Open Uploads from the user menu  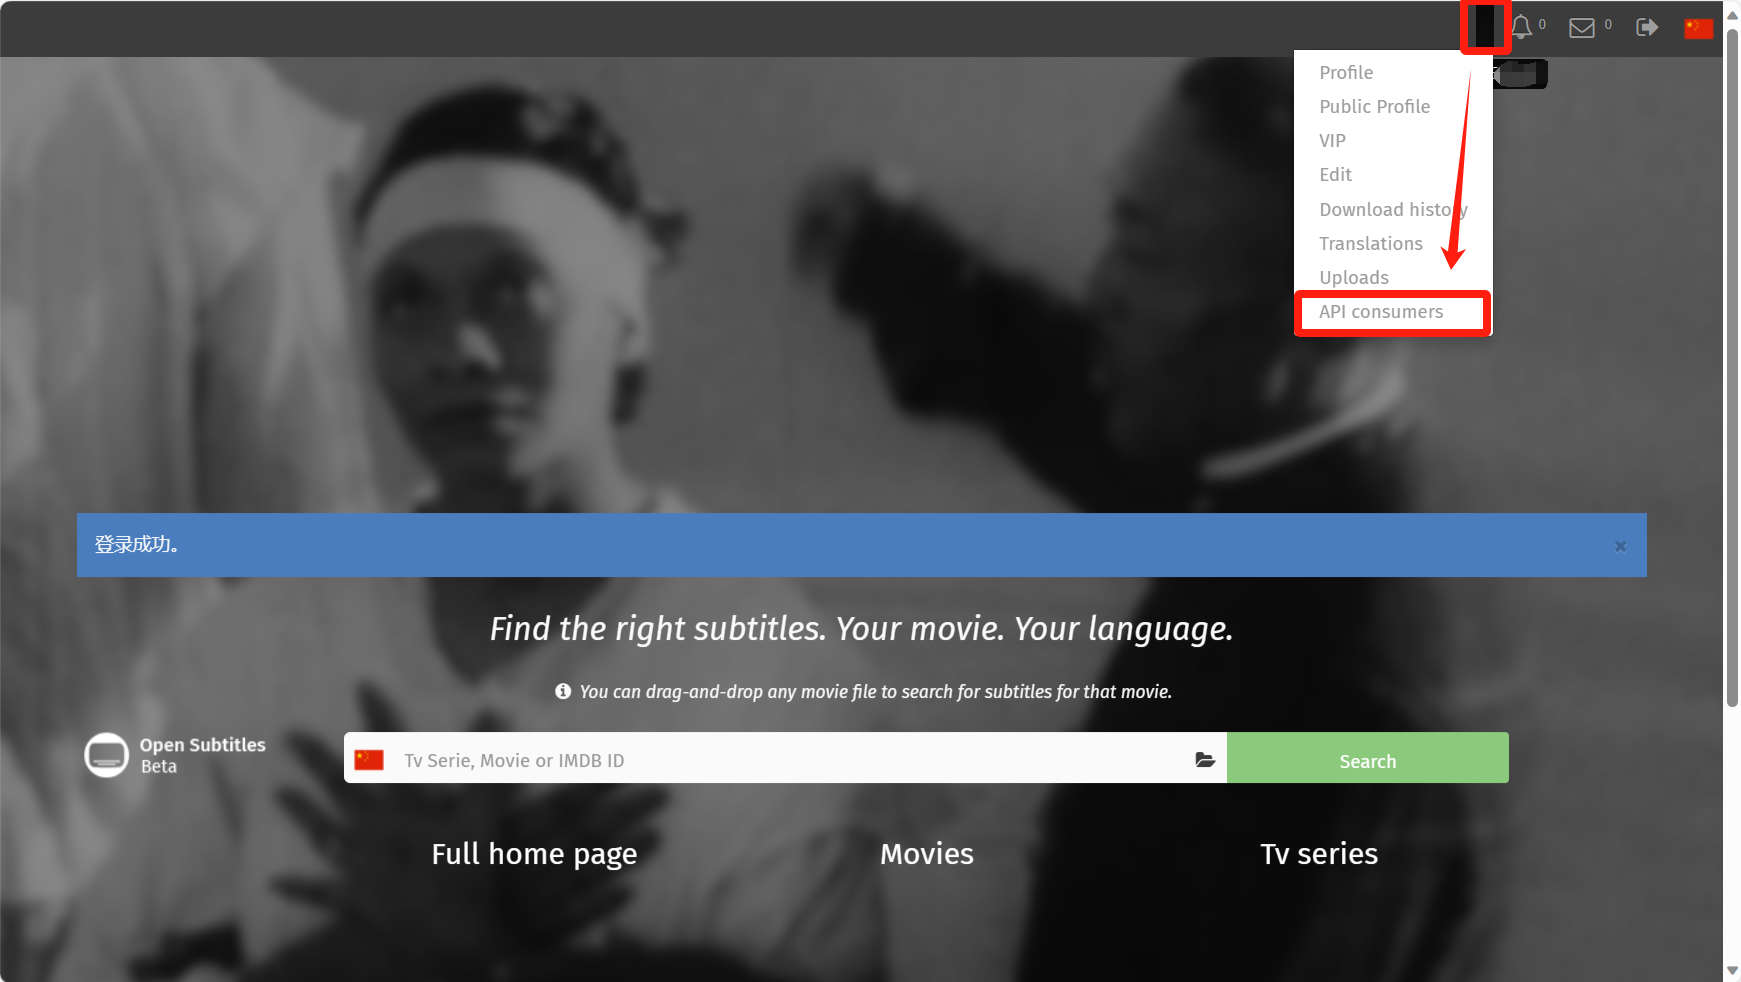point(1353,278)
